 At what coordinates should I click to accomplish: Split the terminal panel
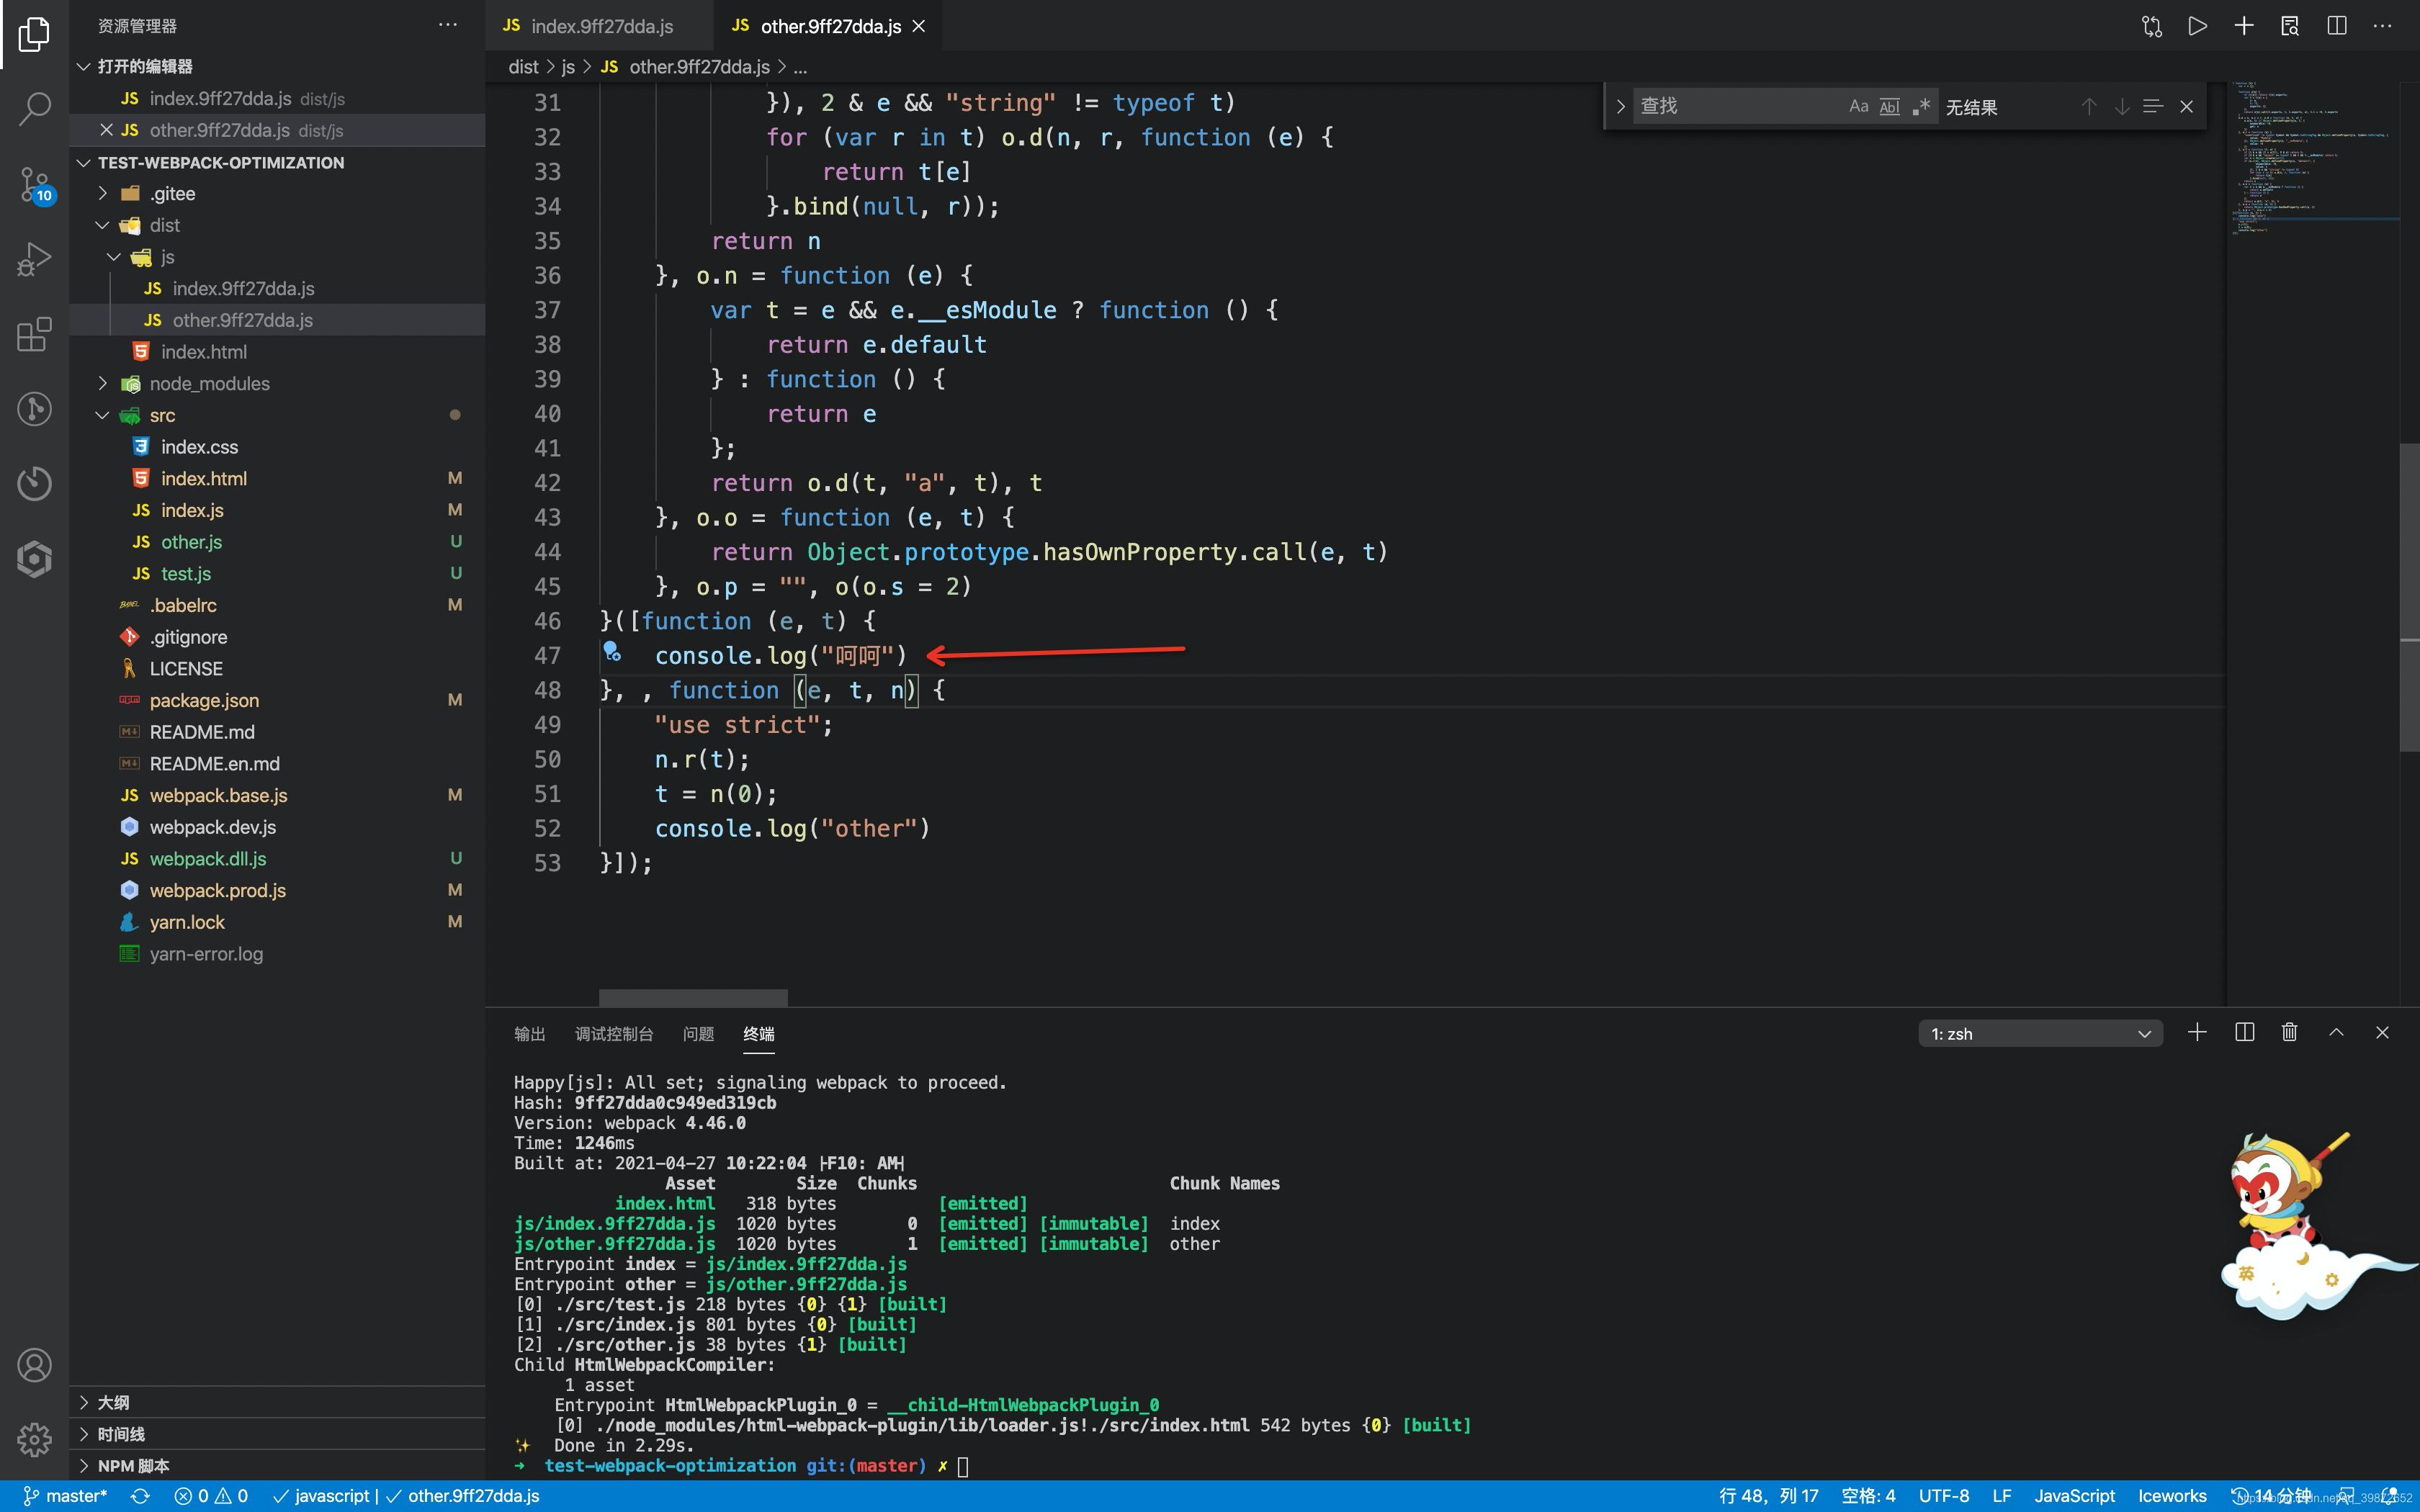2244,1032
